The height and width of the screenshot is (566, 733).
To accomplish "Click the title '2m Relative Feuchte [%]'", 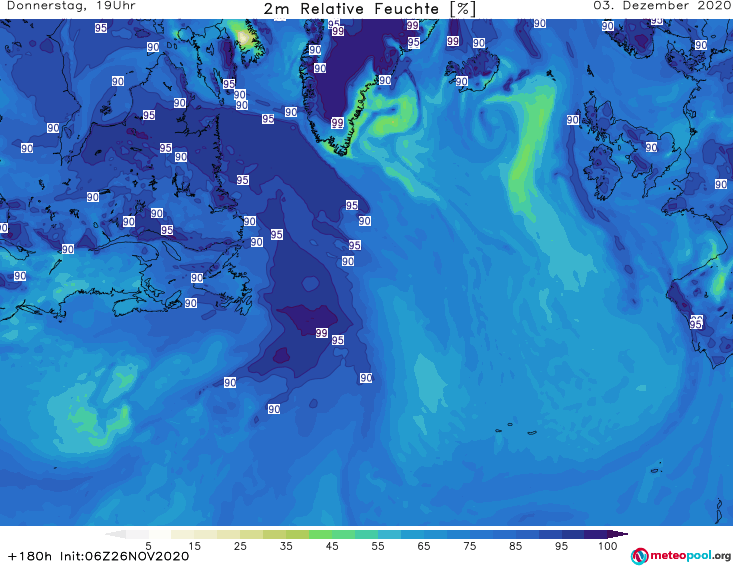I will 369,9.
